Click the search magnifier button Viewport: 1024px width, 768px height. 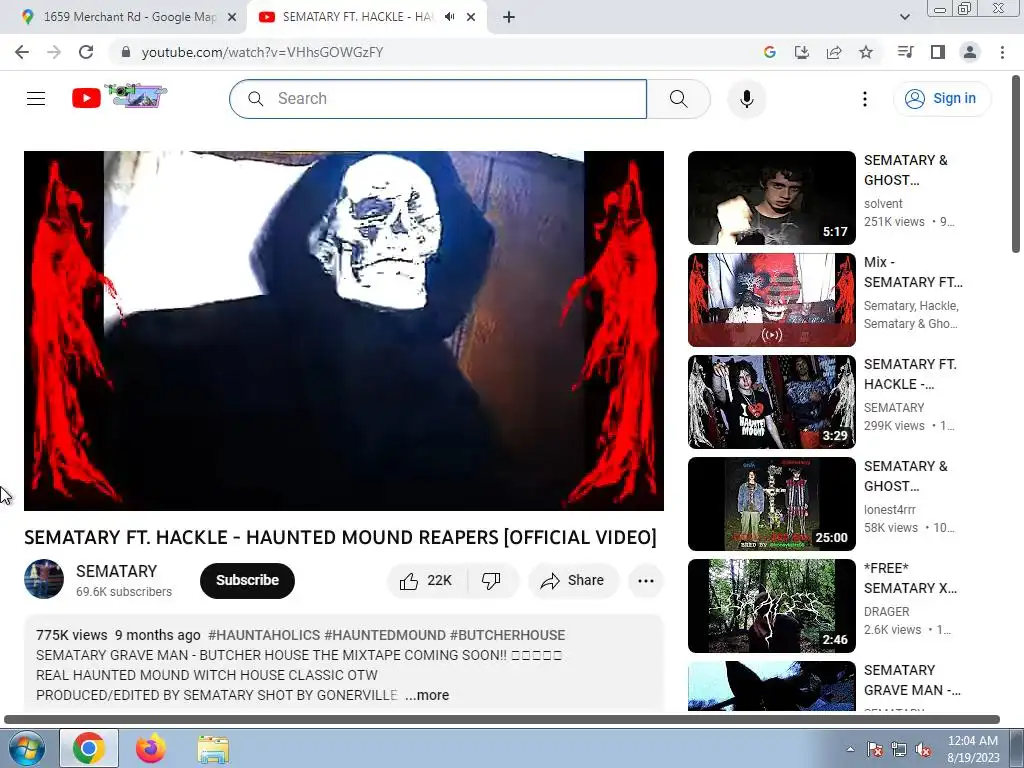679,99
